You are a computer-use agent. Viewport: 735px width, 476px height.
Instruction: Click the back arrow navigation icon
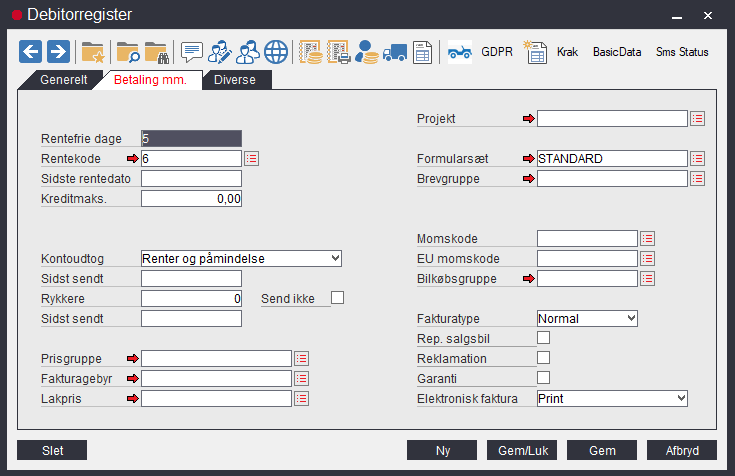[30, 52]
